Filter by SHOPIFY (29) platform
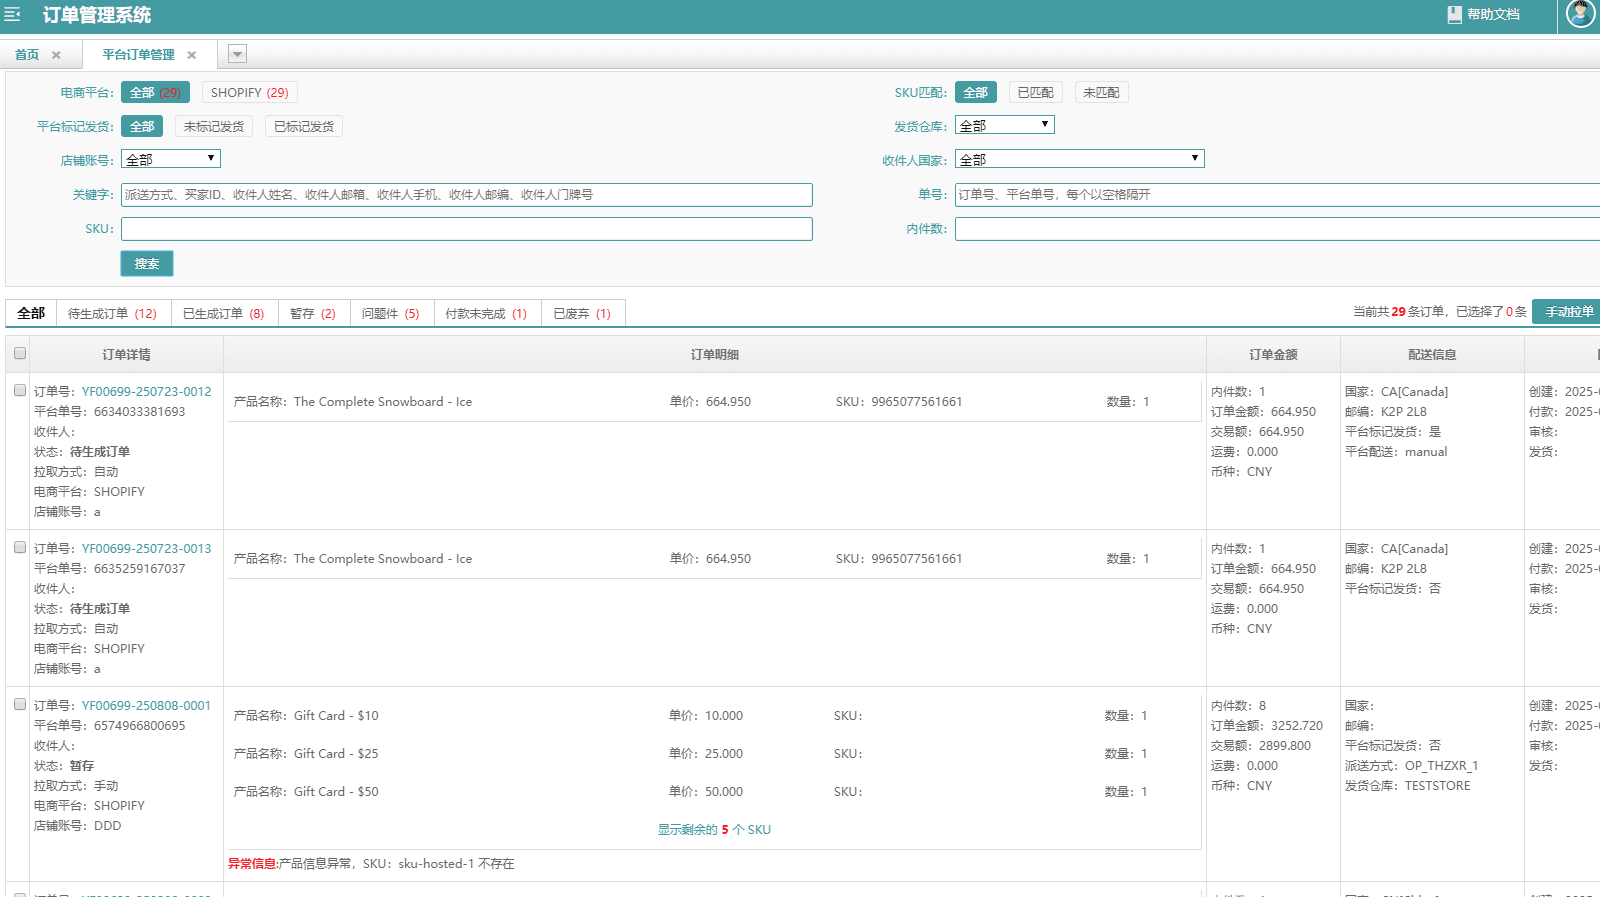The width and height of the screenshot is (1600, 900). (250, 93)
